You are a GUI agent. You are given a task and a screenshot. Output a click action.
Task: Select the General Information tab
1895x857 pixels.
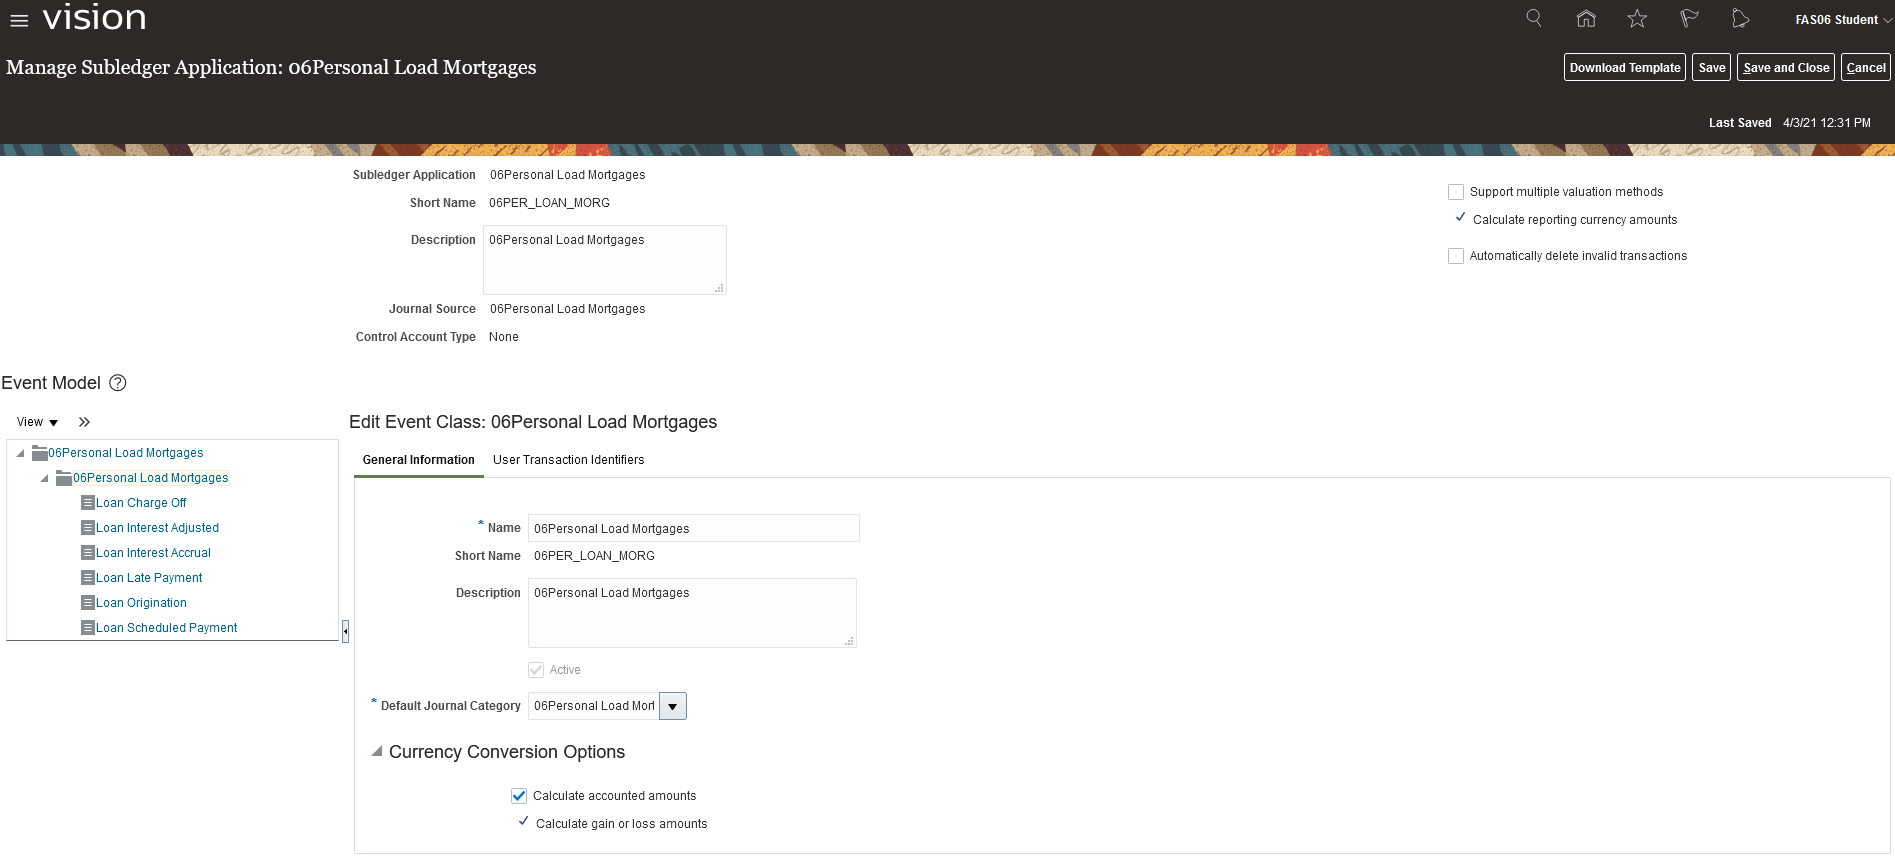418,460
